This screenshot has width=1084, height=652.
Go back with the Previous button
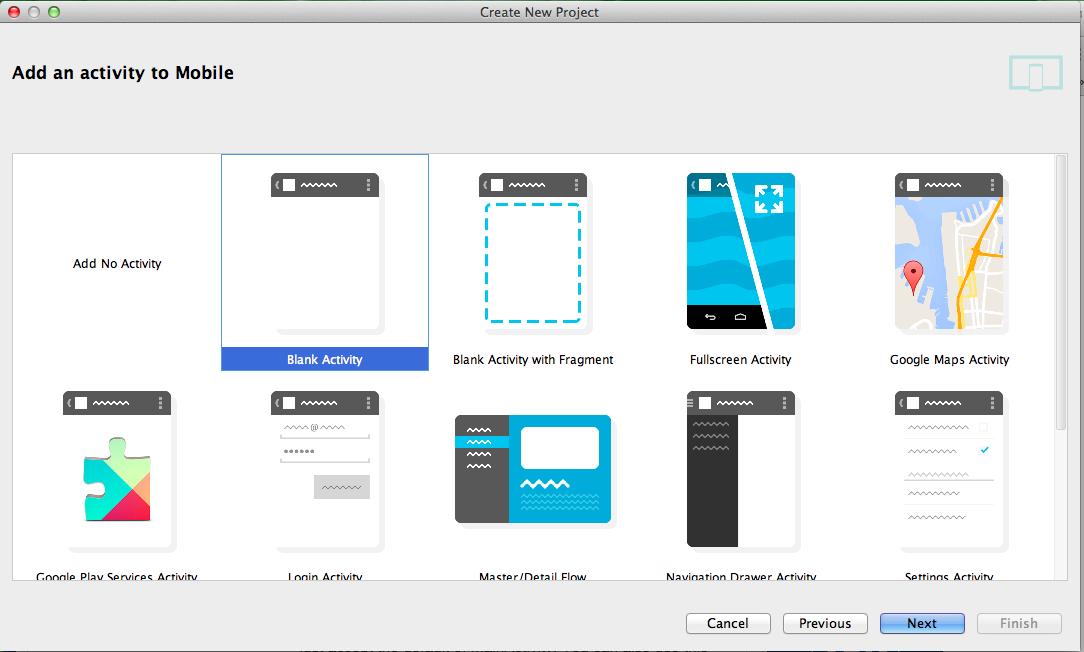[825, 623]
